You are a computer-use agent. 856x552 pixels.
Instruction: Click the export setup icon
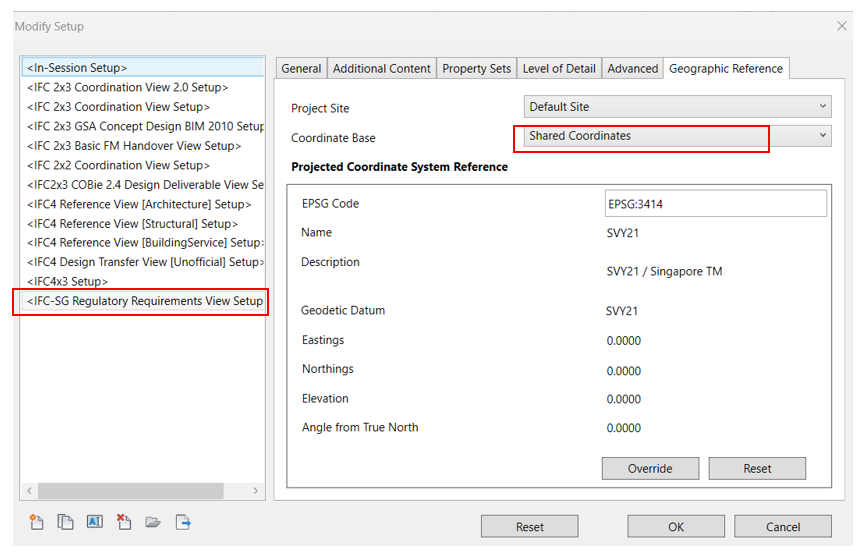(183, 521)
